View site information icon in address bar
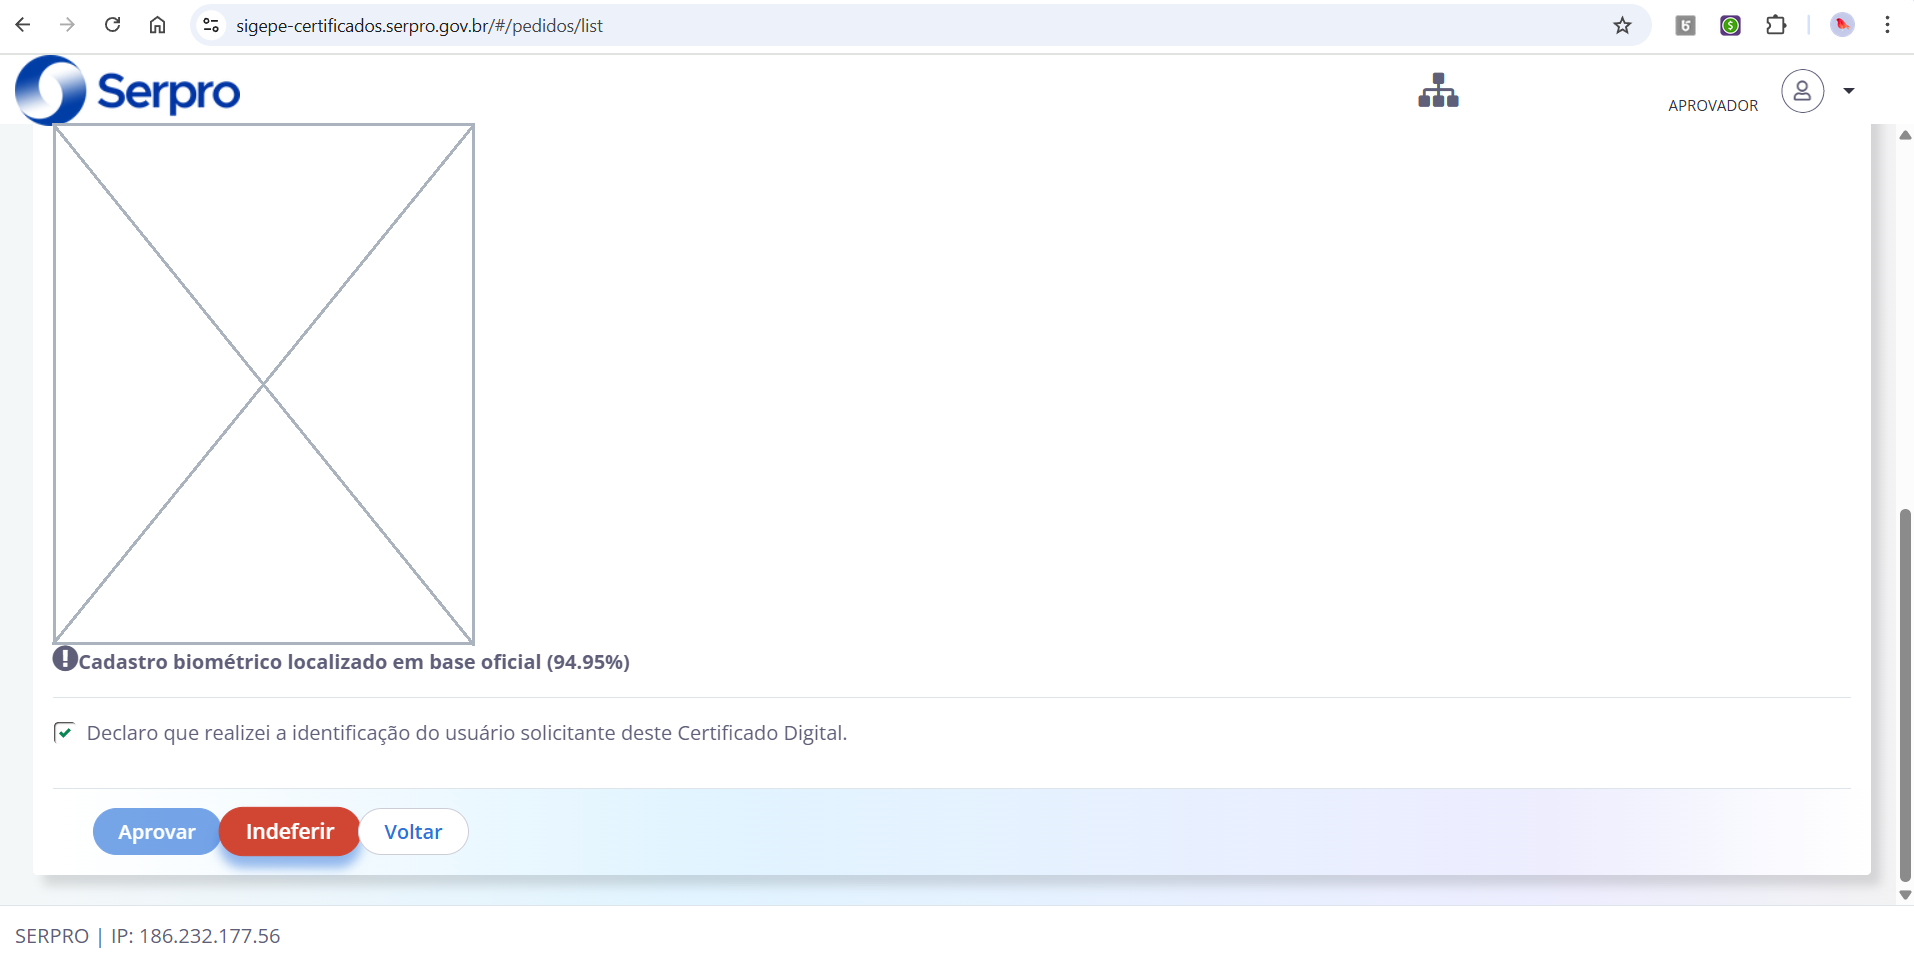Viewport: 1914px width, 963px height. tap(211, 25)
